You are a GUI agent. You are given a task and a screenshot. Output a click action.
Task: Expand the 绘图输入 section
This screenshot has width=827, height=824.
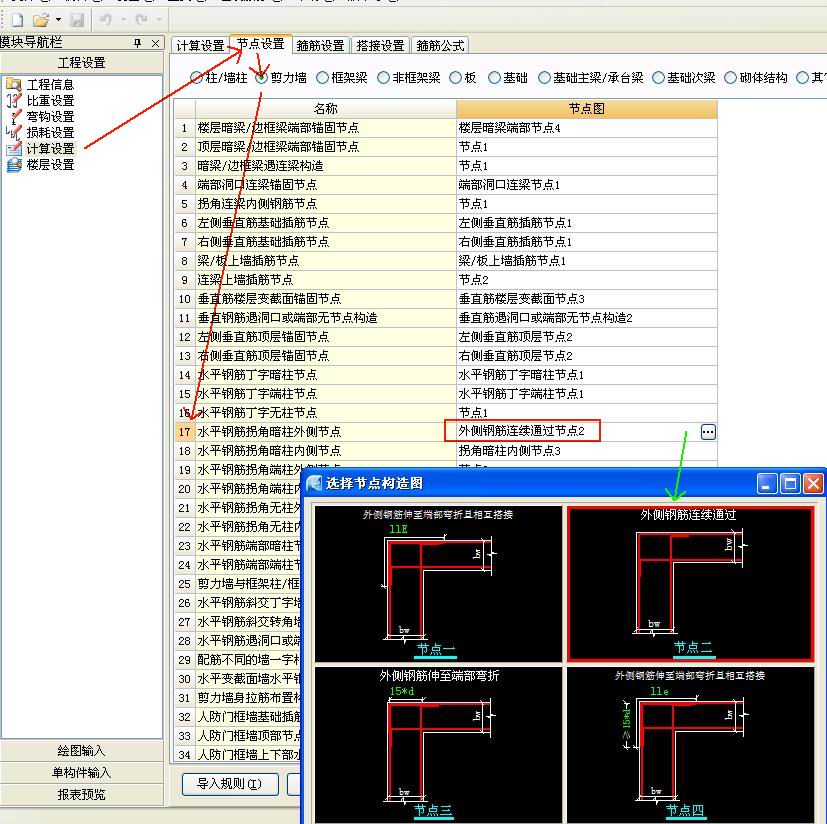[x=80, y=751]
